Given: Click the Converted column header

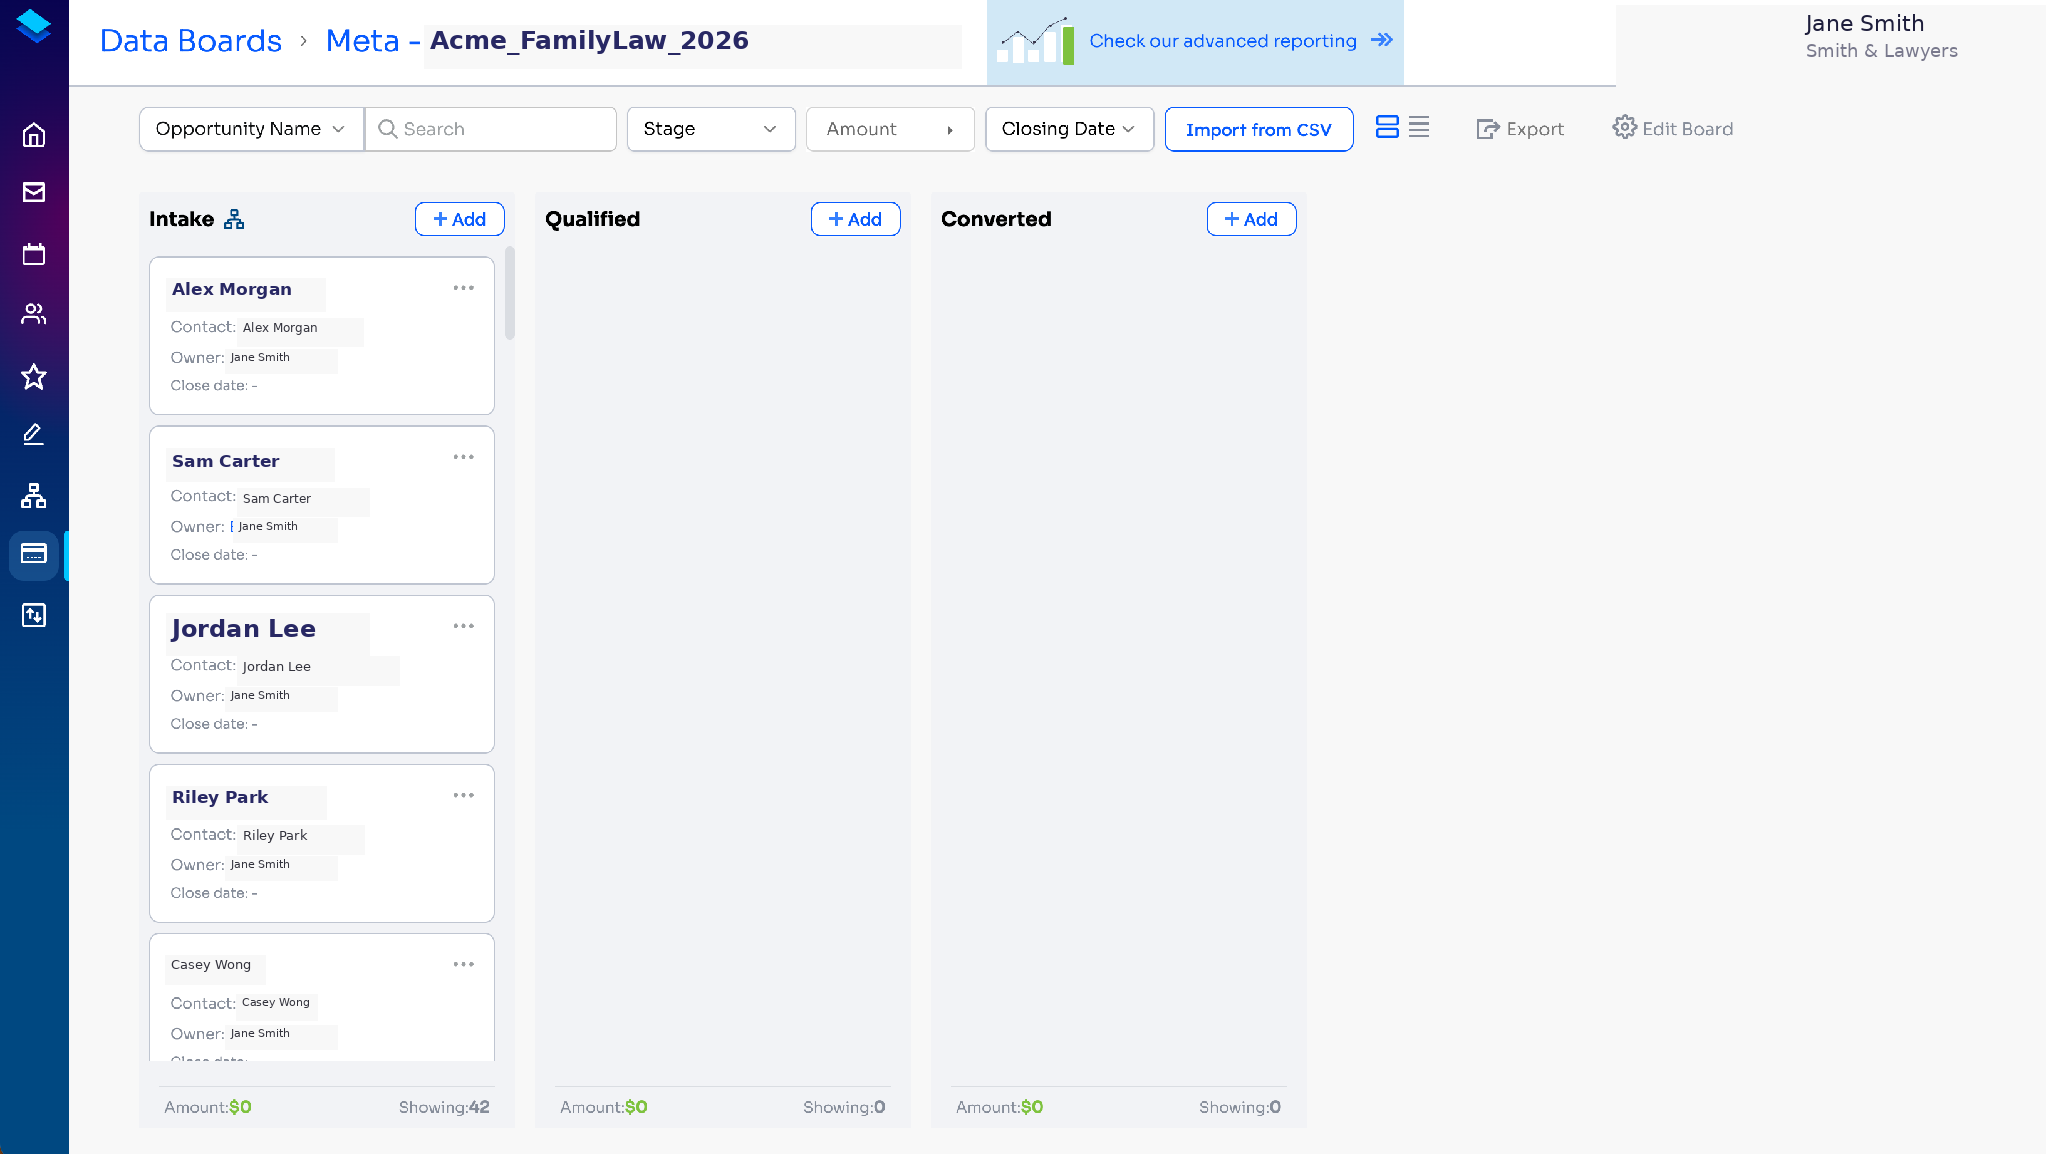Looking at the screenshot, I should (x=996, y=219).
